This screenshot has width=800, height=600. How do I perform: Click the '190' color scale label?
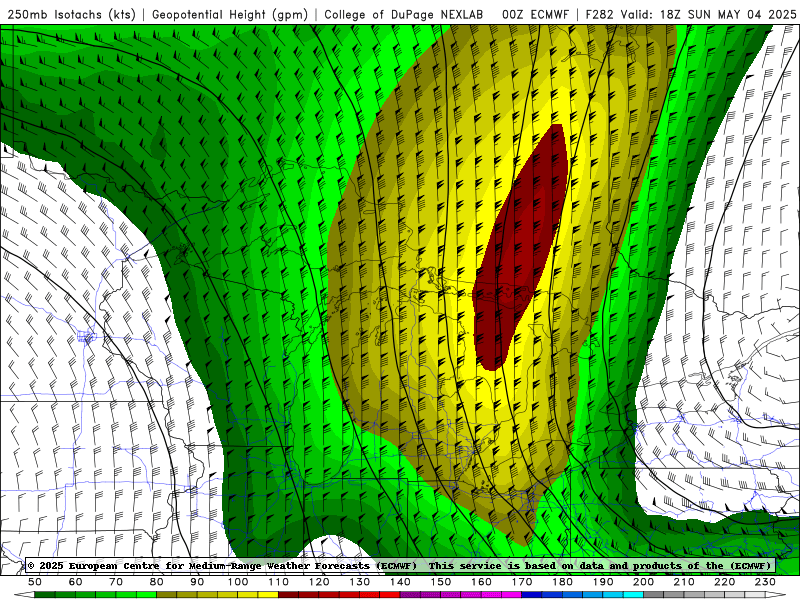[x=603, y=582]
